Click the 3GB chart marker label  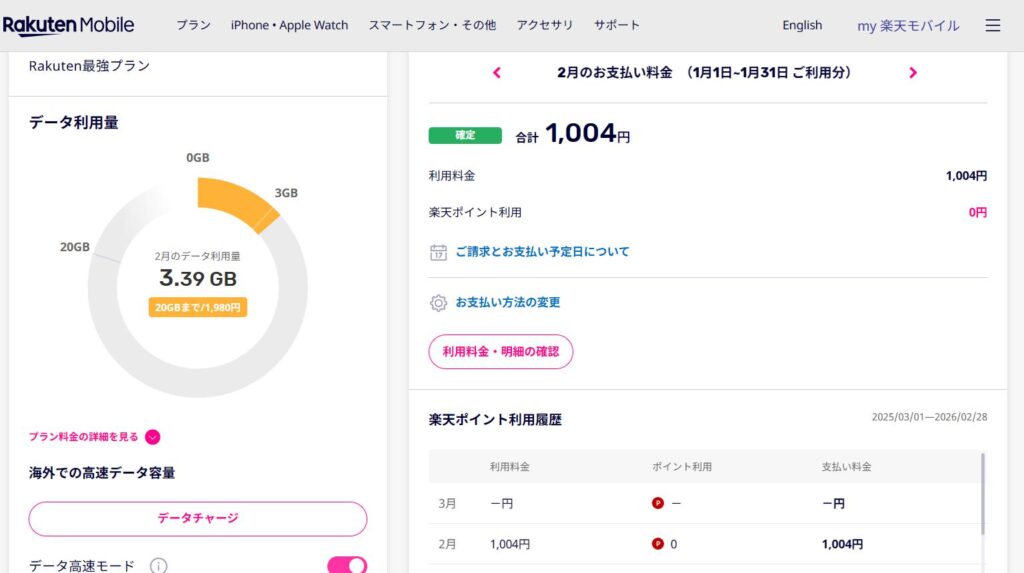[x=286, y=193]
